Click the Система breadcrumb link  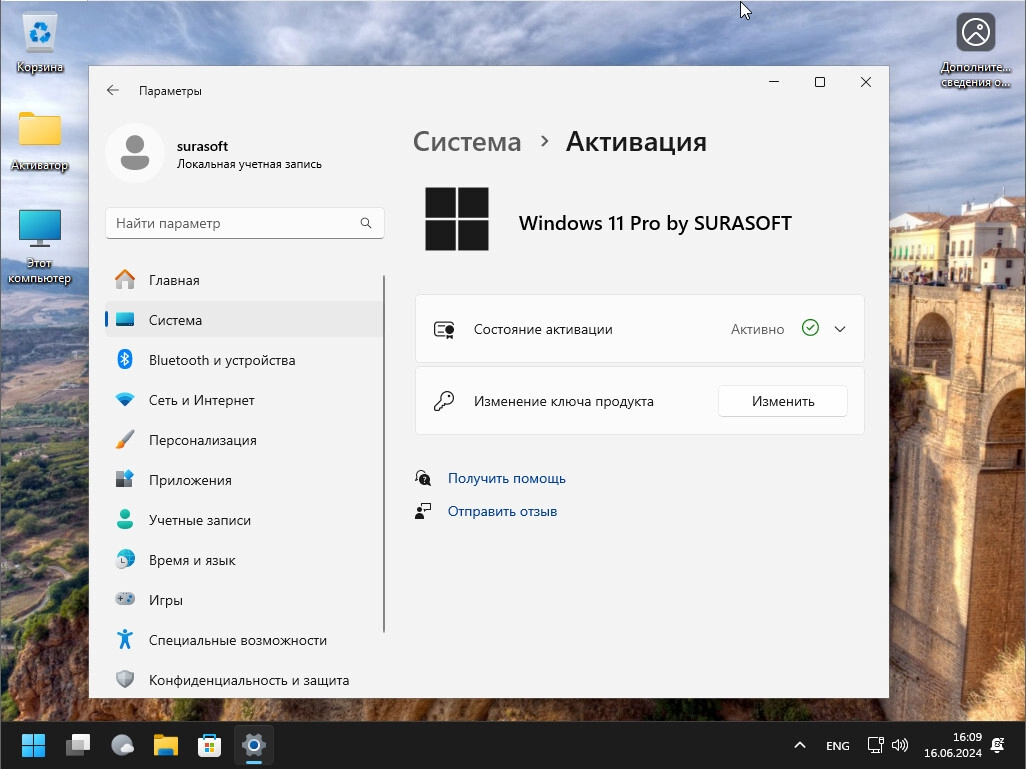click(467, 142)
